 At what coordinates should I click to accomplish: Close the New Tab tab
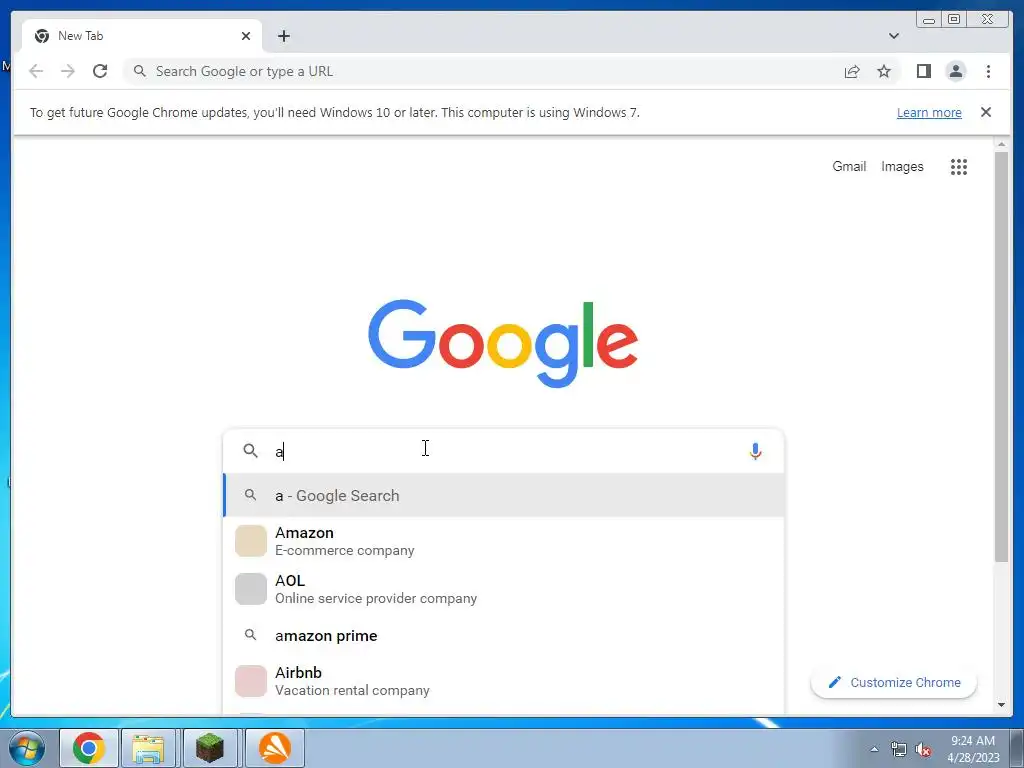[x=246, y=36]
